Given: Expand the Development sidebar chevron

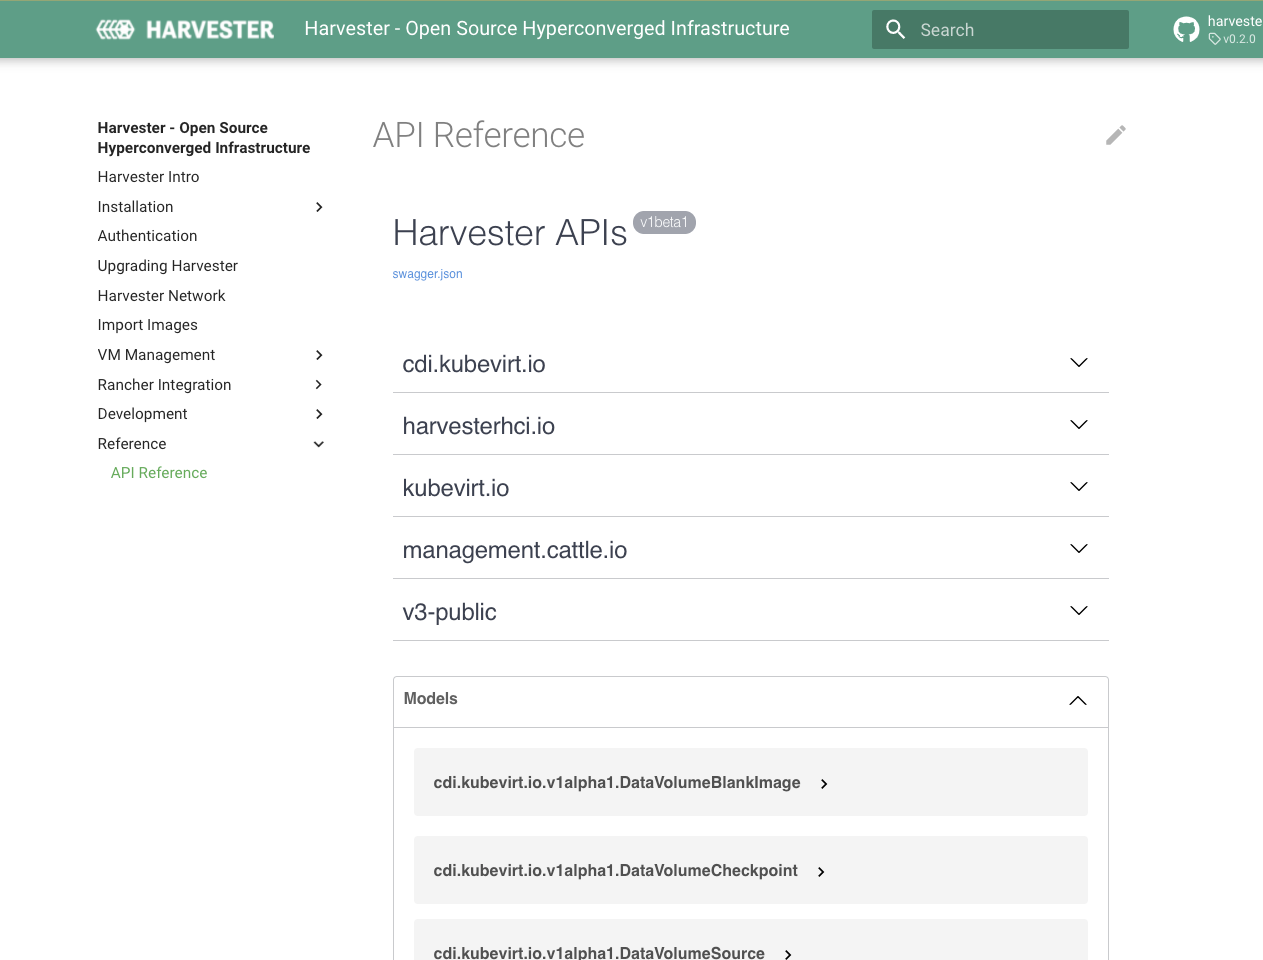Looking at the screenshot, I should coord(319,414).
